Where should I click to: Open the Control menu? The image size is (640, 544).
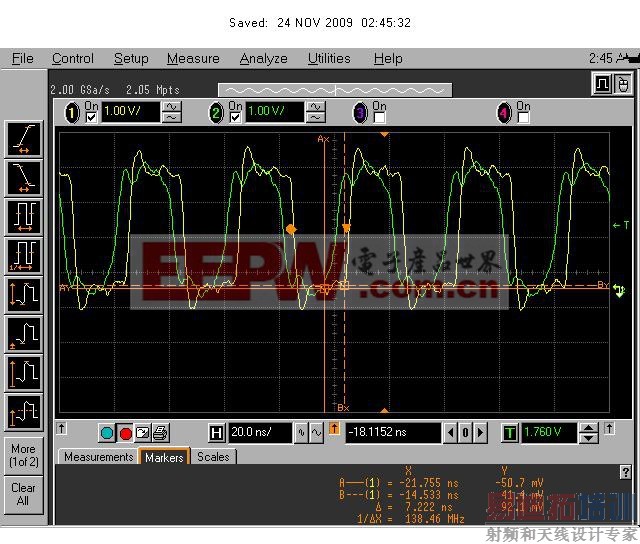[x=73, y=59]
